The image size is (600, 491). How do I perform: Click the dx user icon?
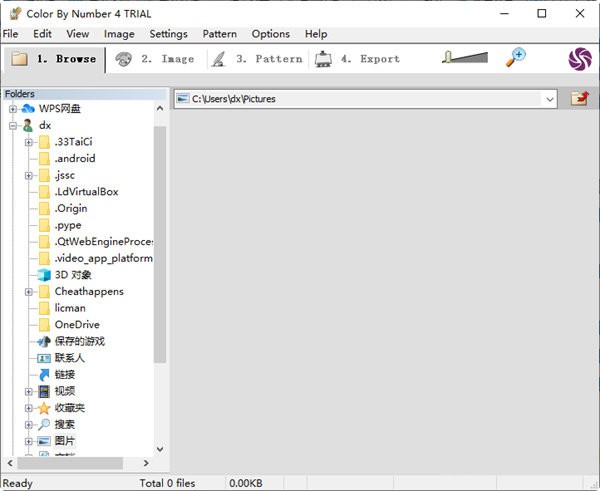coord(27,125)
